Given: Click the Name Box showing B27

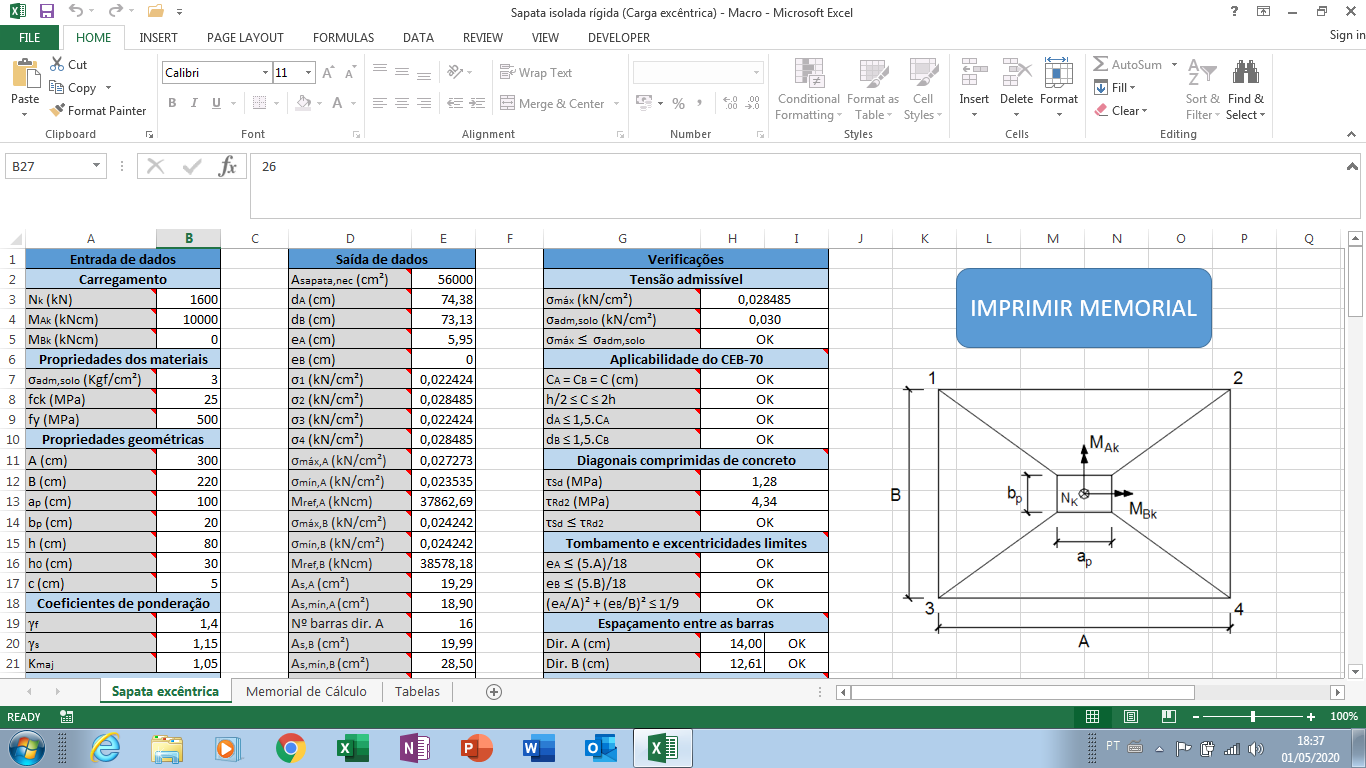Looking at the screenshot, I should tap(48, 166).
